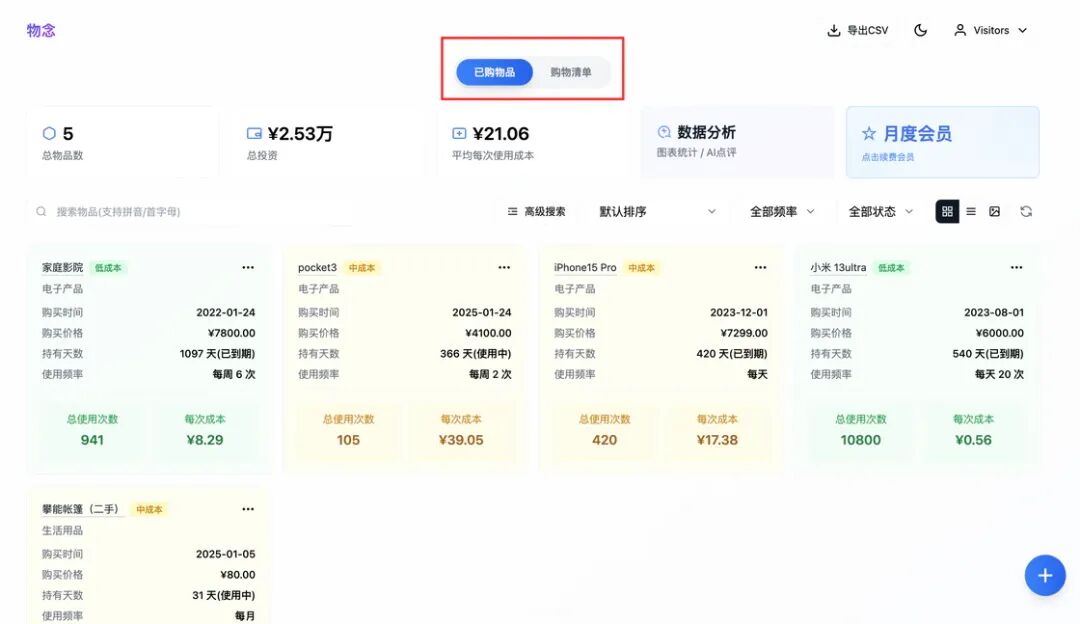
Task: Open more options for 小米 13ultra card
Action: pyautogui.click(x=1017, y=267)
